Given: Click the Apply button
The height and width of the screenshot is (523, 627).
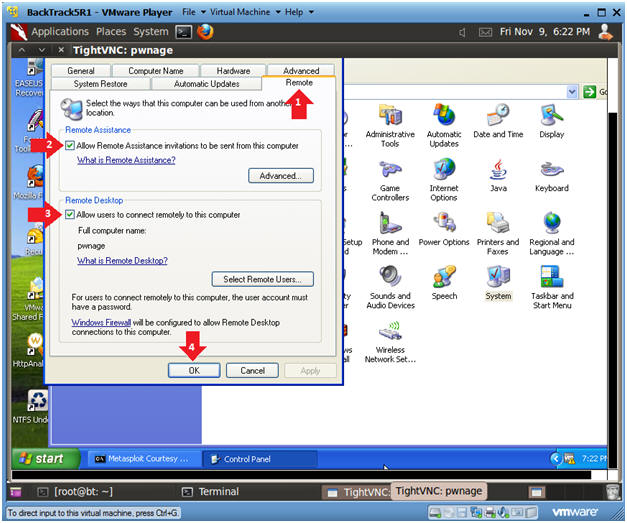Looking at the screenshot, I should (x=310, y=370).
